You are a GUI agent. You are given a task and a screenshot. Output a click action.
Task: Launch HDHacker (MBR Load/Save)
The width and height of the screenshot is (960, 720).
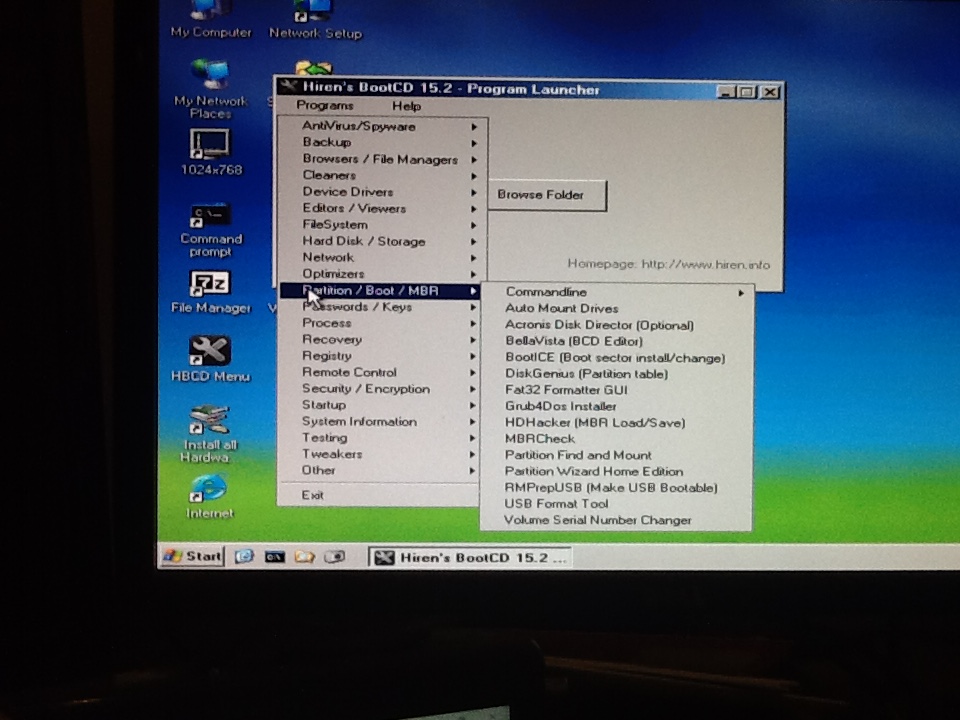coord(617,422)
